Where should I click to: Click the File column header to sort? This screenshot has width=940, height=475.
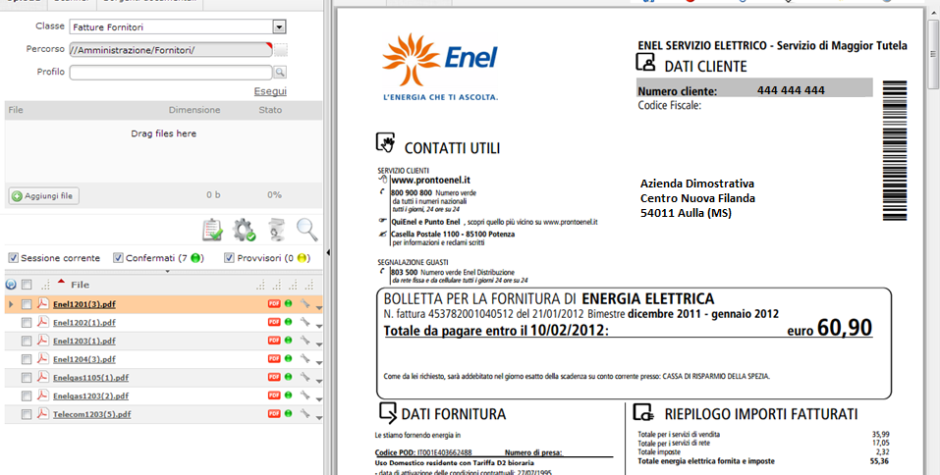coord(80,285)
